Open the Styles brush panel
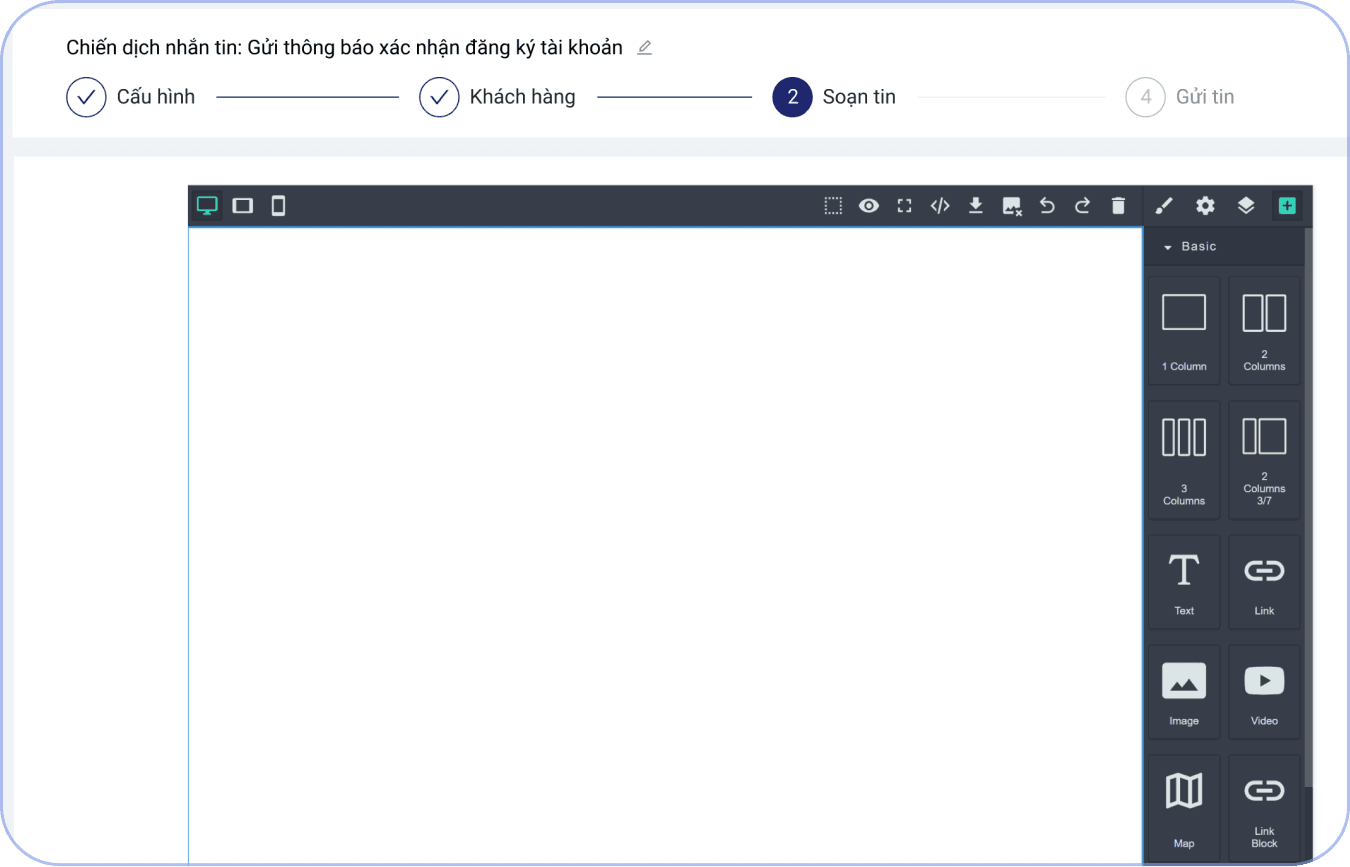The height and width of the screenshot is (867, 1350). [1164, 205]
